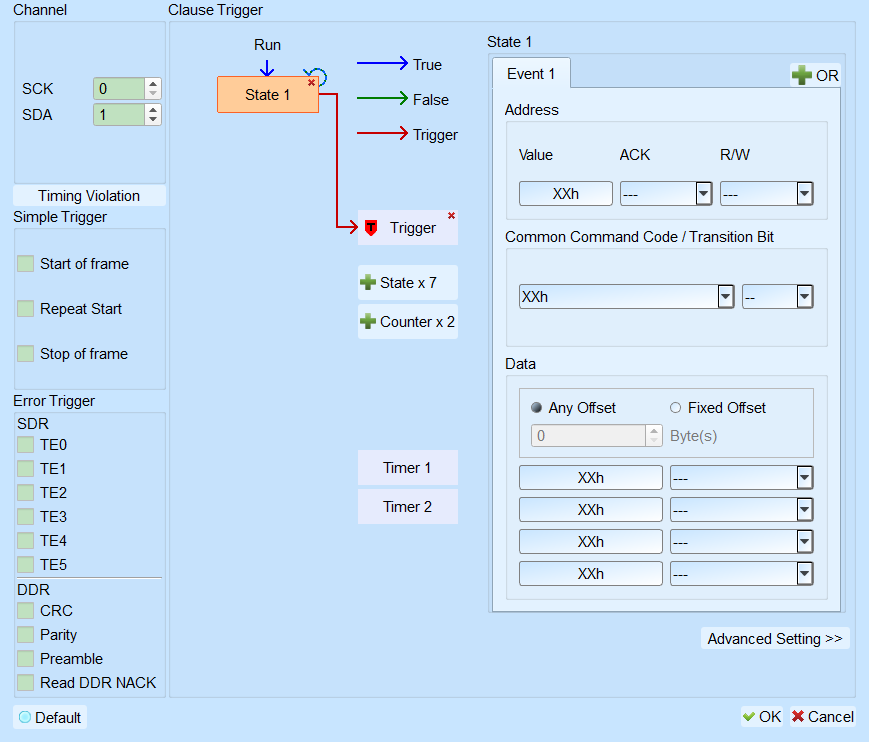Check the TE3 error trigger

[25, 516]
